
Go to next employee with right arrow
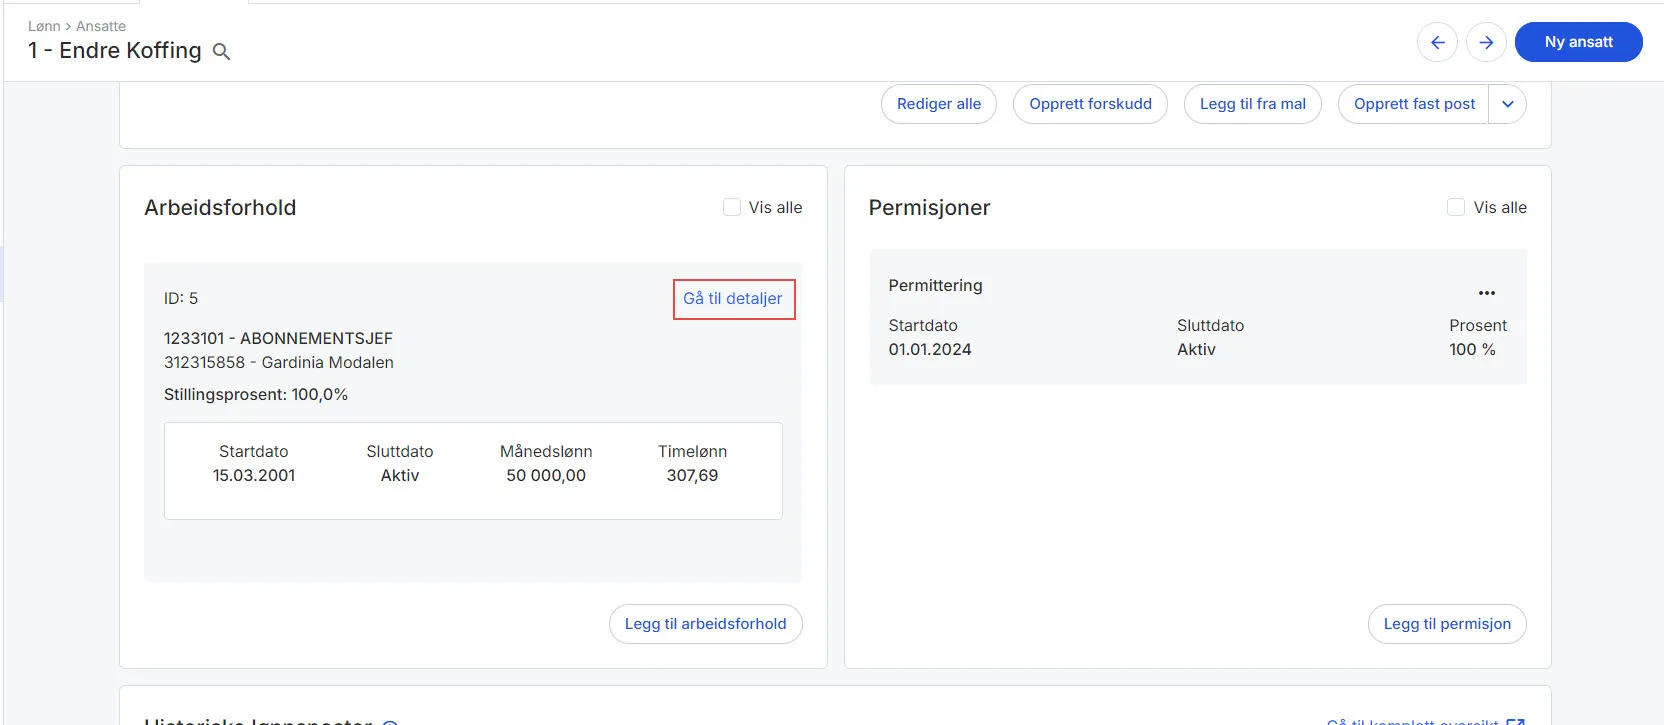(1486, 42)
